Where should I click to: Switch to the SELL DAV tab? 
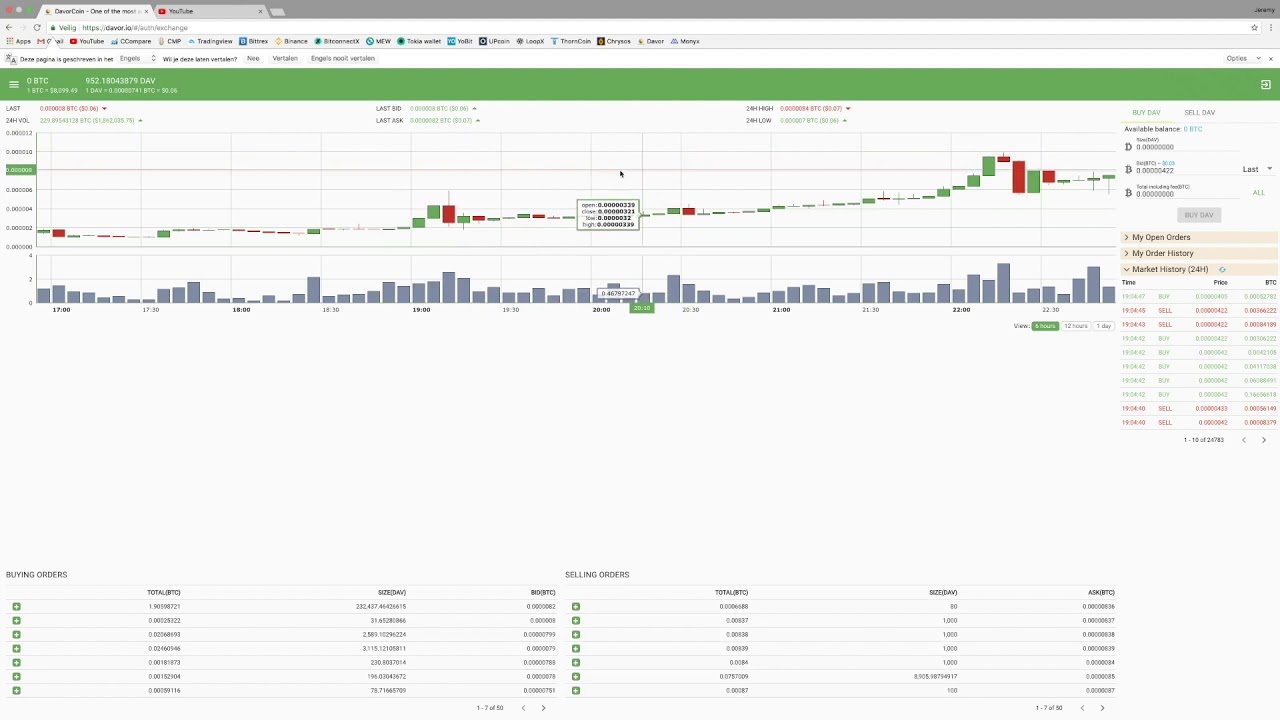1199,113
